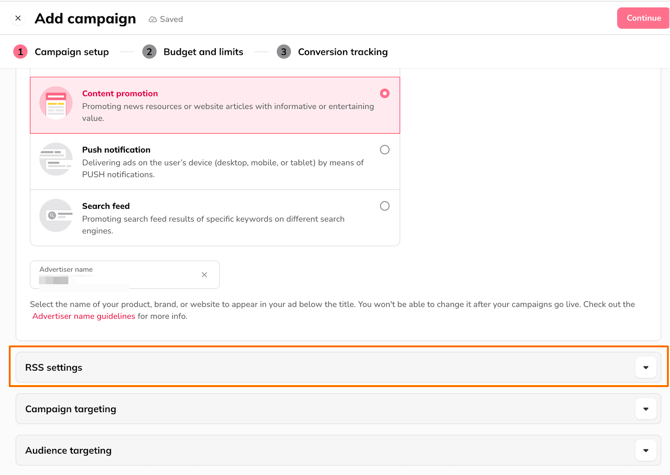
Task: Select the Push notification radio button
Action: [x=384, y=150]
